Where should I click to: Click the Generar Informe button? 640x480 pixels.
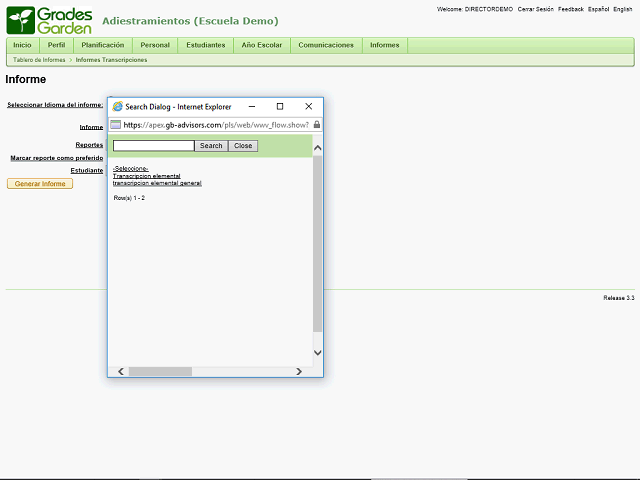click(40, 184)
